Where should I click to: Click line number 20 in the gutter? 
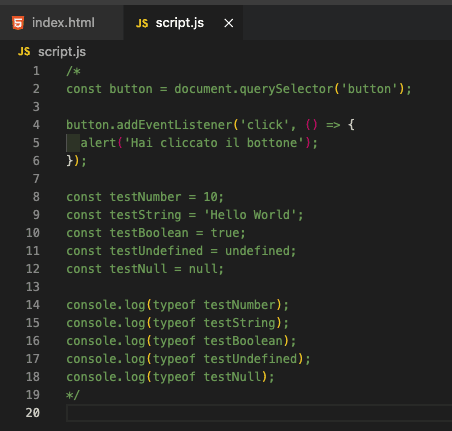coord(33,413)
